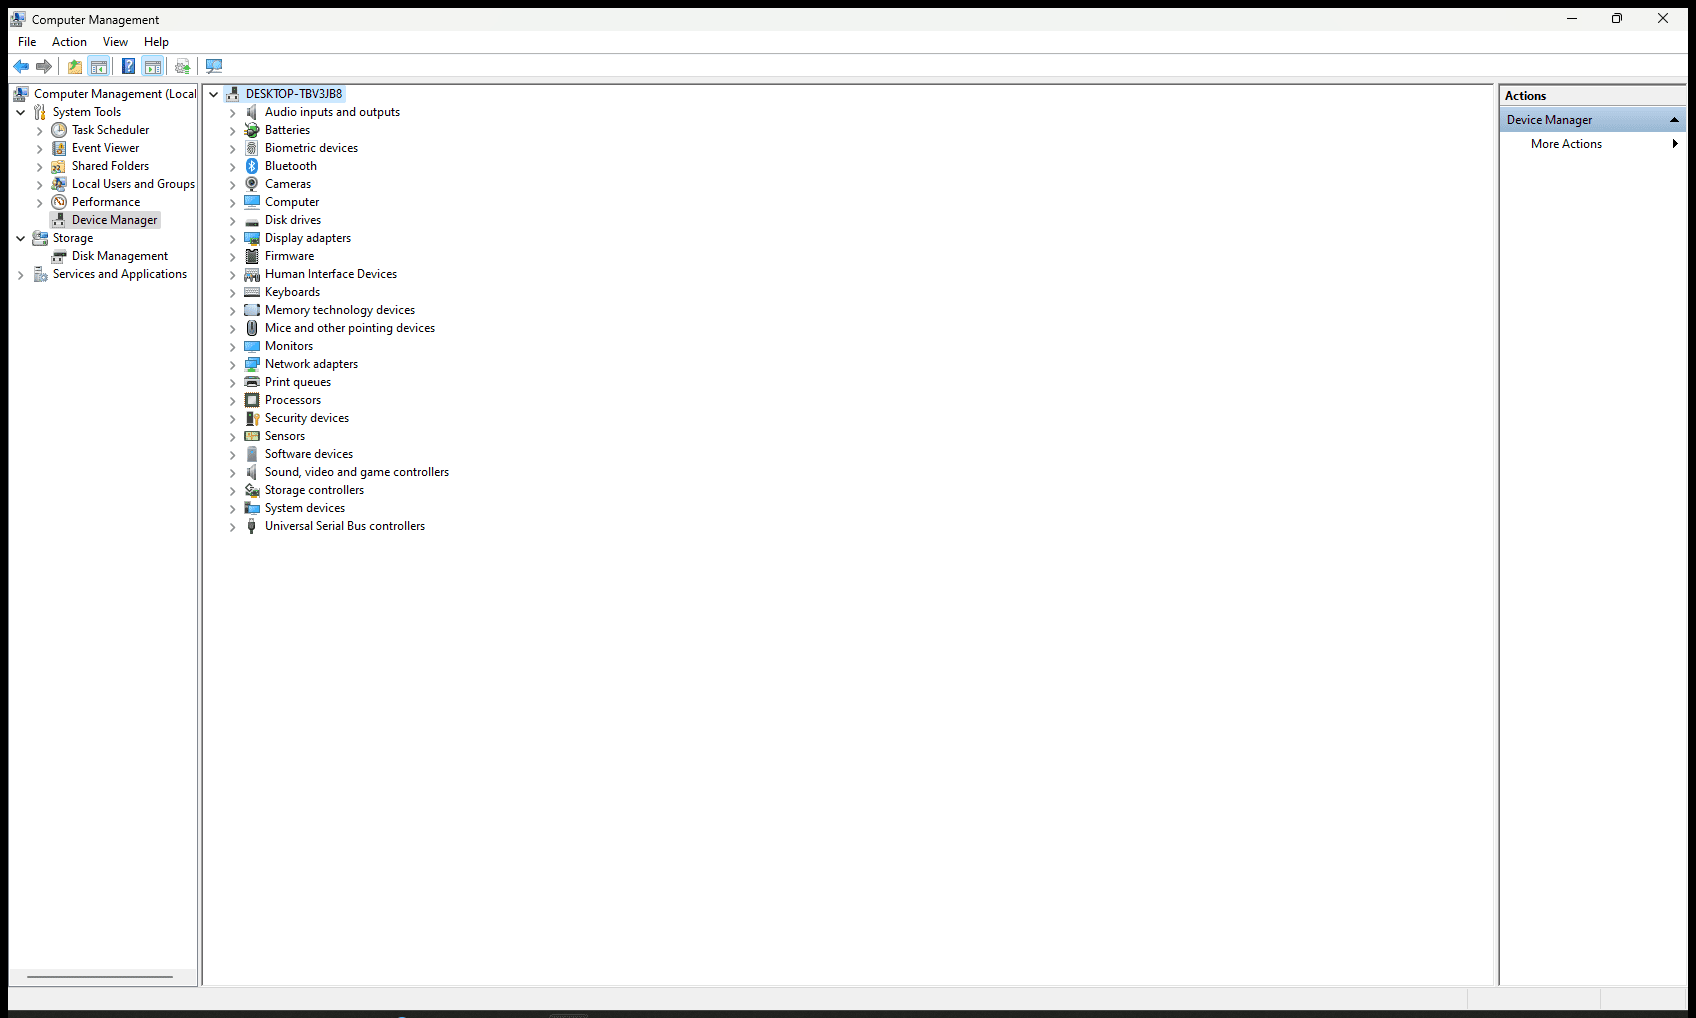Click the Task Scheduler clock icon
Viewport: 1696px width, 1018px height.
(x=59, y=130)
